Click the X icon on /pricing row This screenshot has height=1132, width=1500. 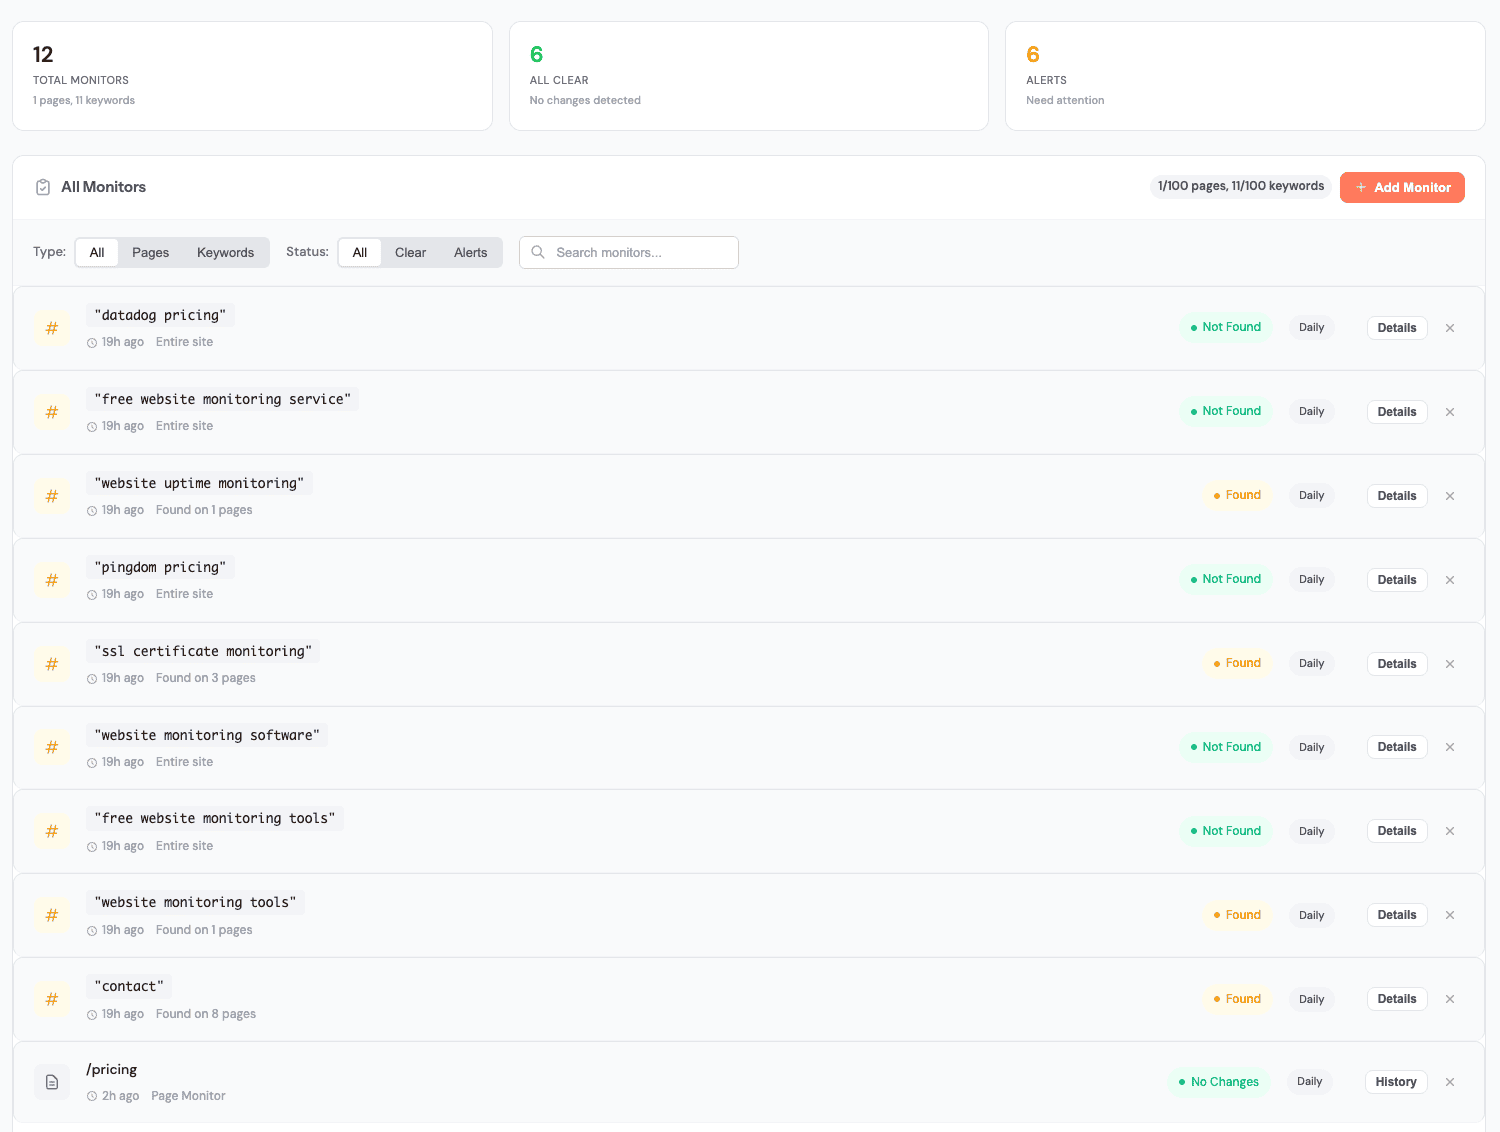[1449, 1082]
